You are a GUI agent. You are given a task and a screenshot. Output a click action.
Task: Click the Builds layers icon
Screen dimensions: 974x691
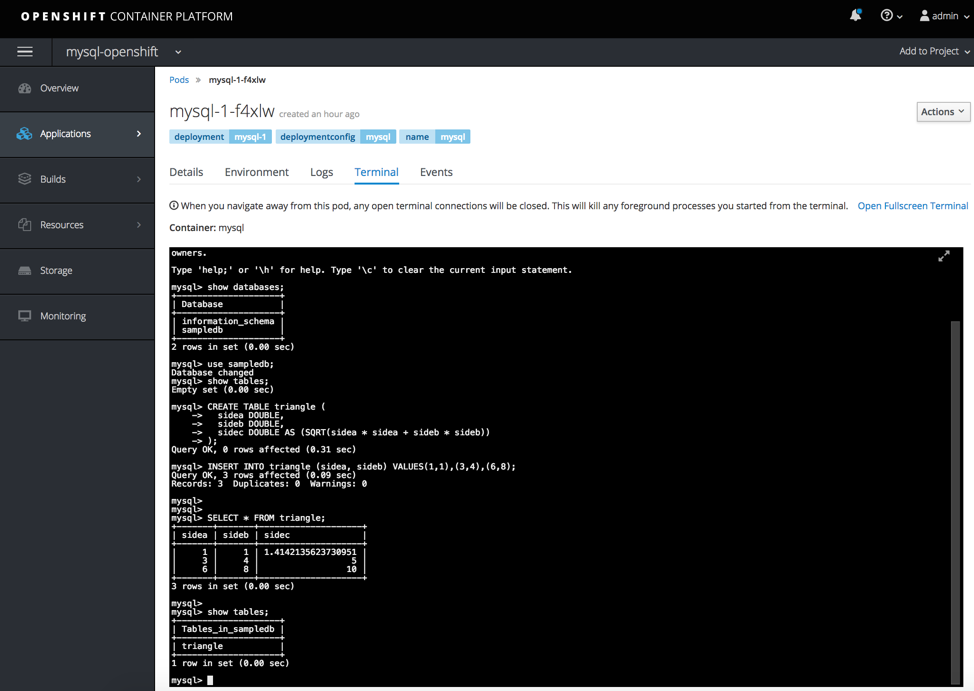click(25, 179)
